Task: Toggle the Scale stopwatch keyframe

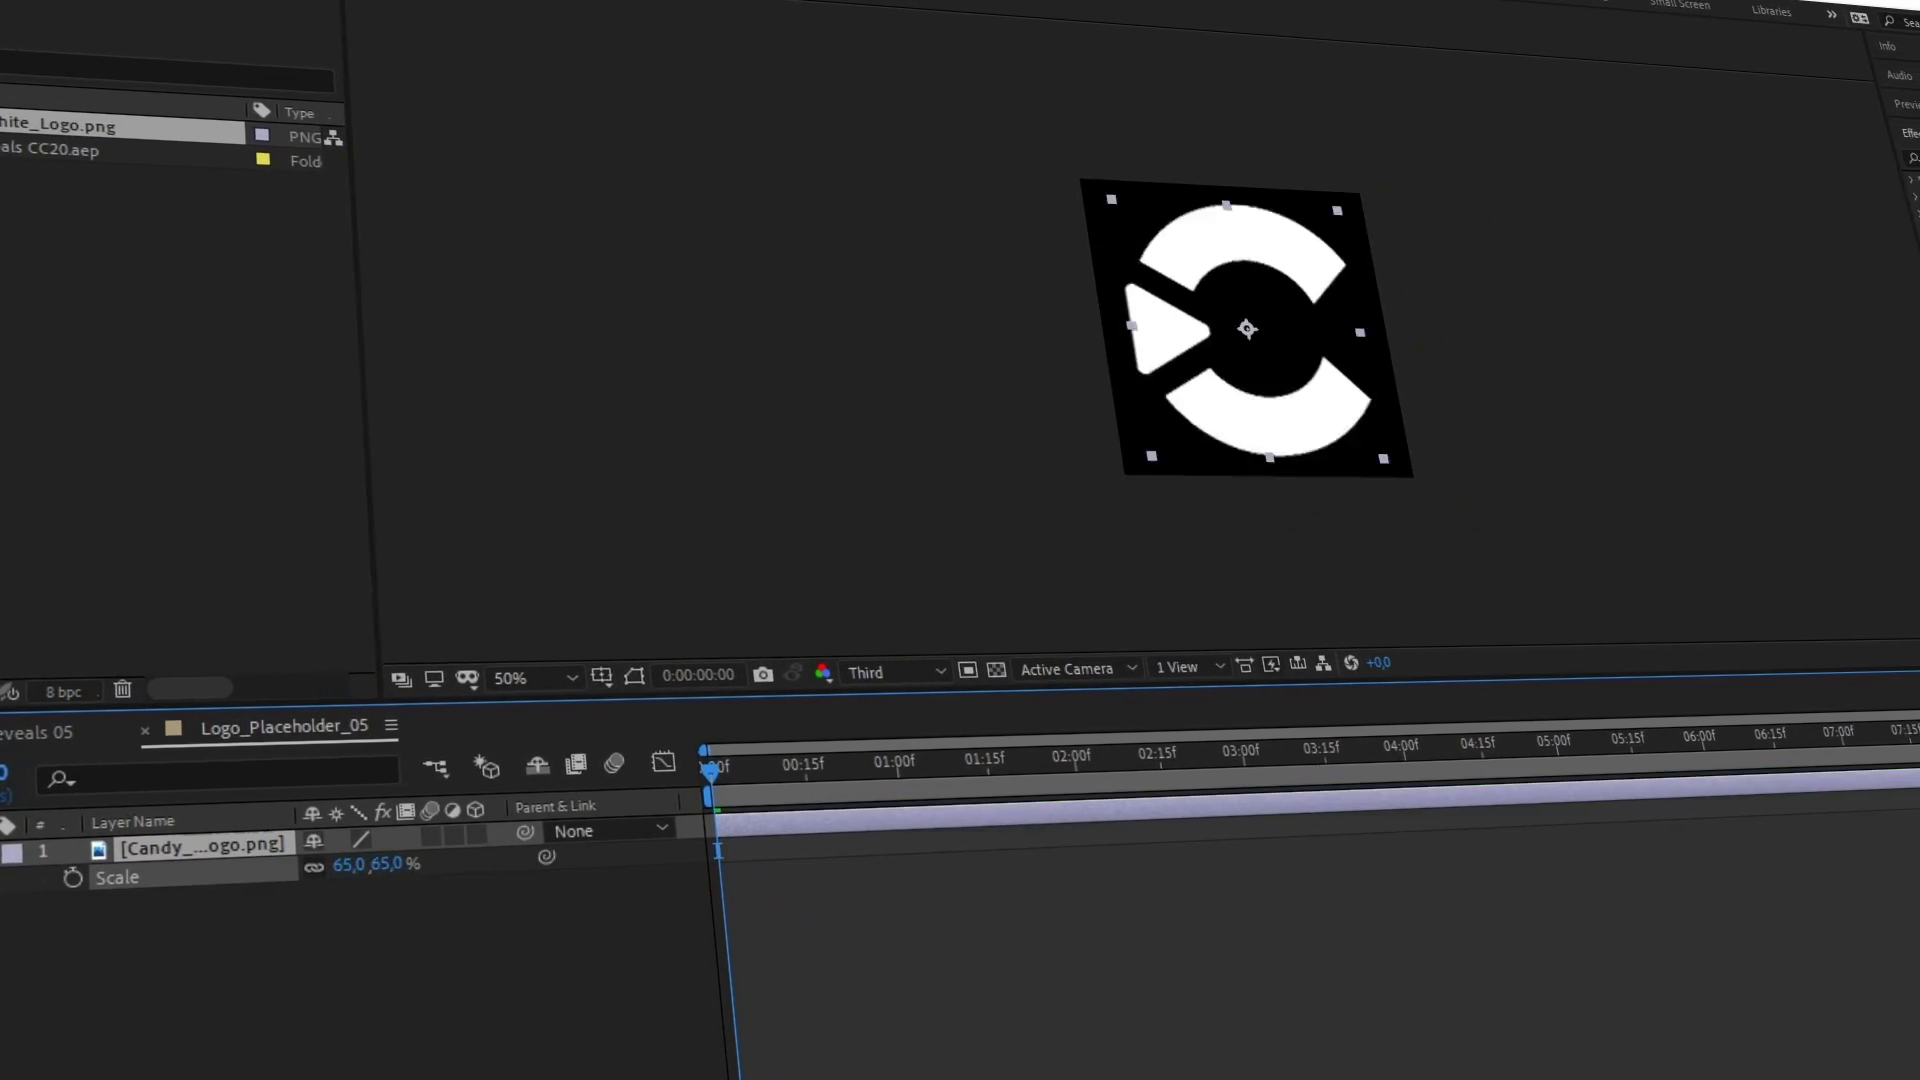Action: pyautogui.click(x=73, y=878)
